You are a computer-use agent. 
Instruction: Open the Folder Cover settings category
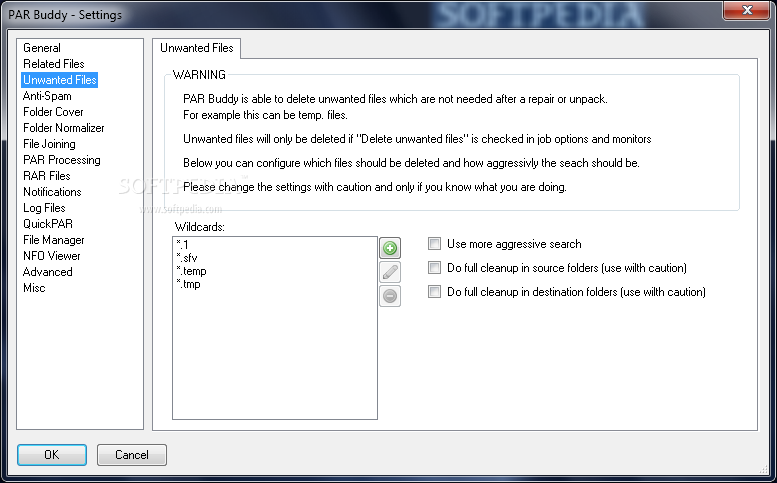coord(54,112)
